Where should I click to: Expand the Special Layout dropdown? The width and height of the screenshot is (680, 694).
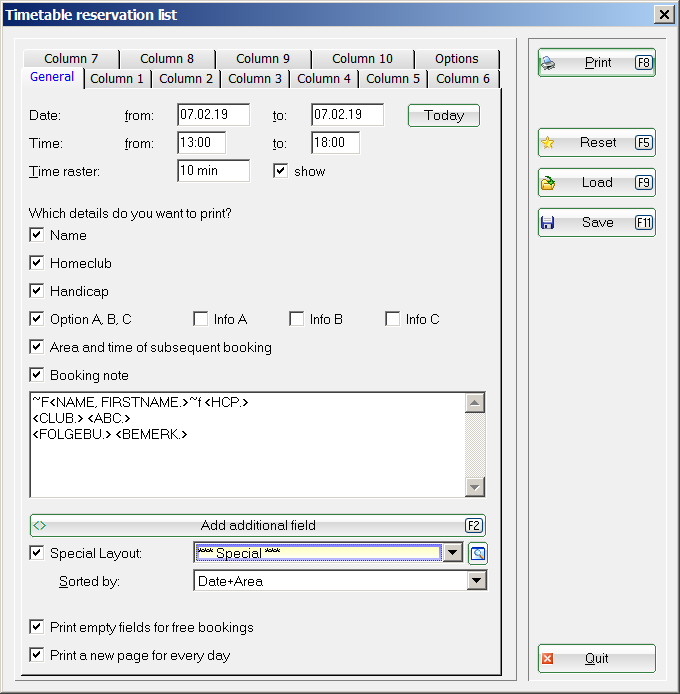(x=452, y=553)
